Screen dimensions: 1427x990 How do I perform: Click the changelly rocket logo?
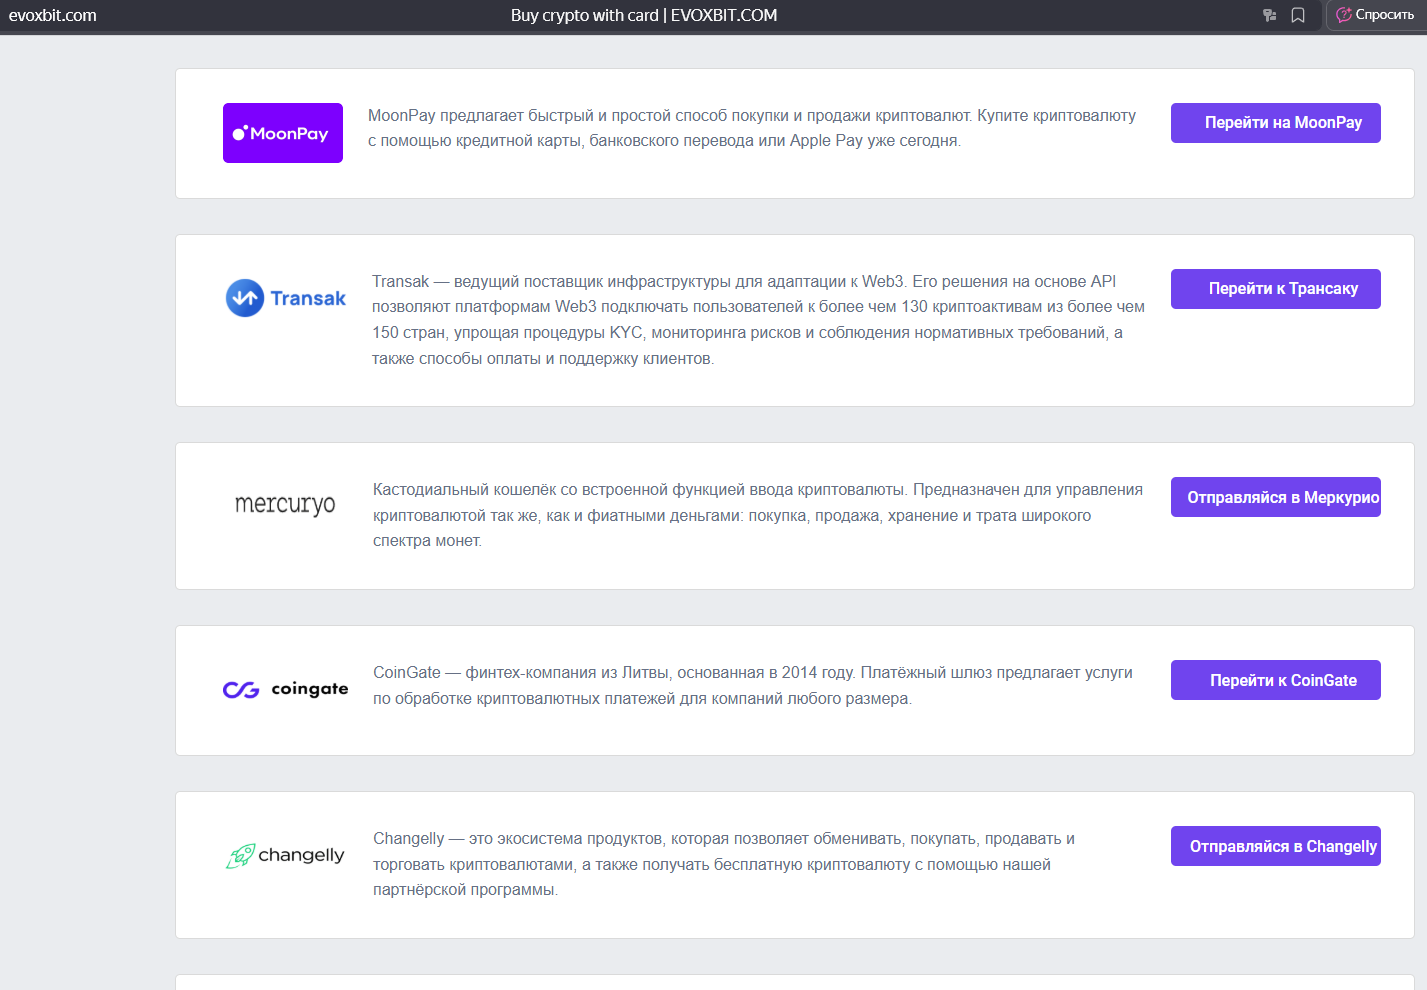(241, 856)
